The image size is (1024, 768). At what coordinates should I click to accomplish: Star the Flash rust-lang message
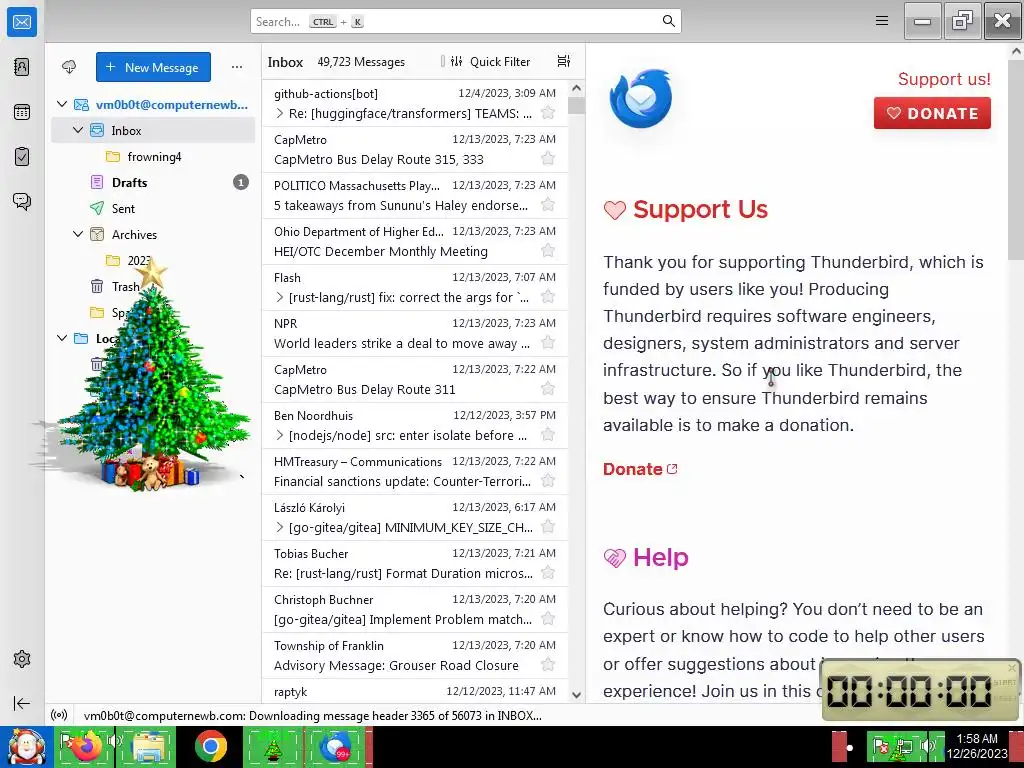548,297
